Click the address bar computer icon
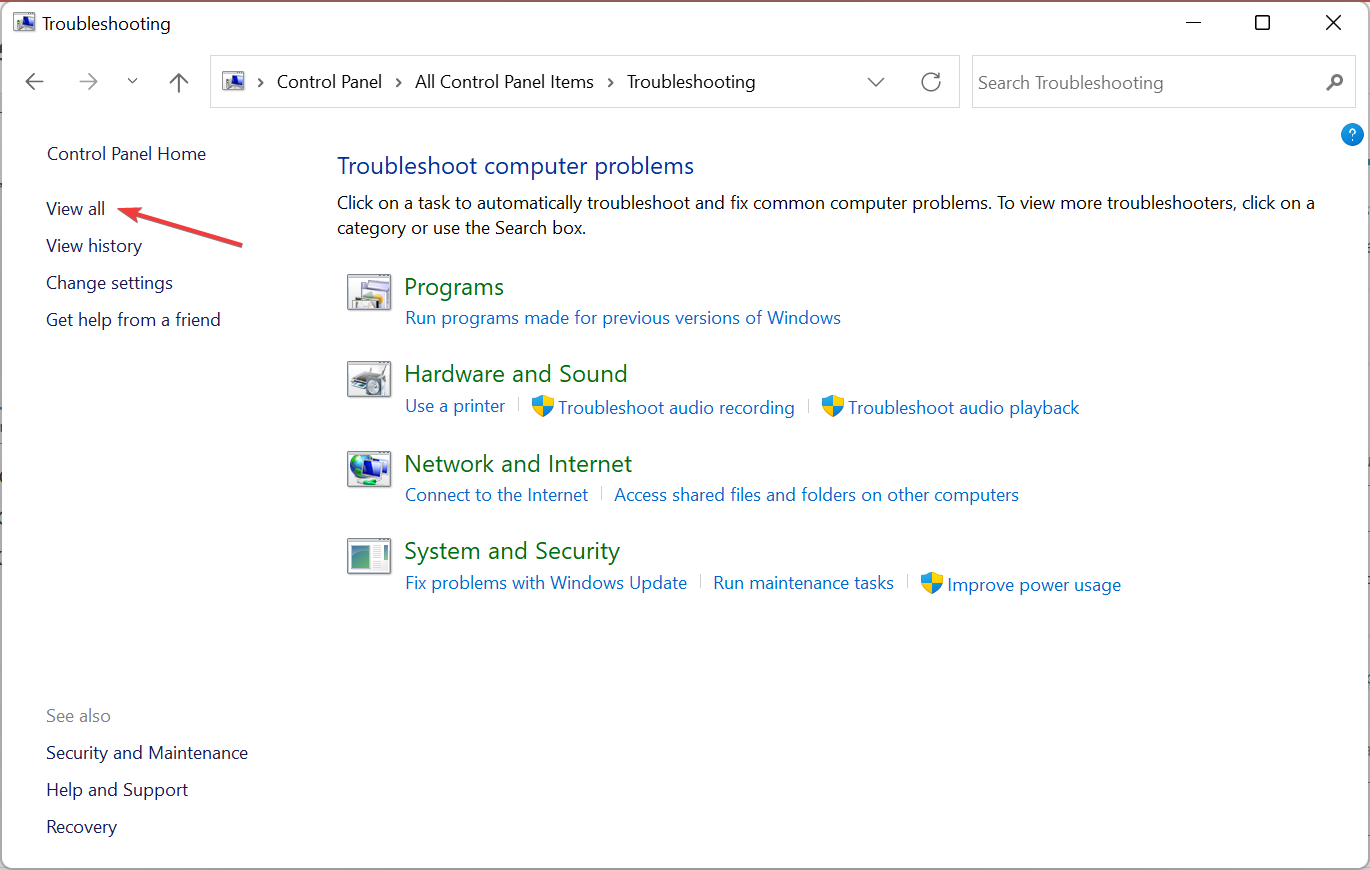1370x870 pixels. coord(234,82)
